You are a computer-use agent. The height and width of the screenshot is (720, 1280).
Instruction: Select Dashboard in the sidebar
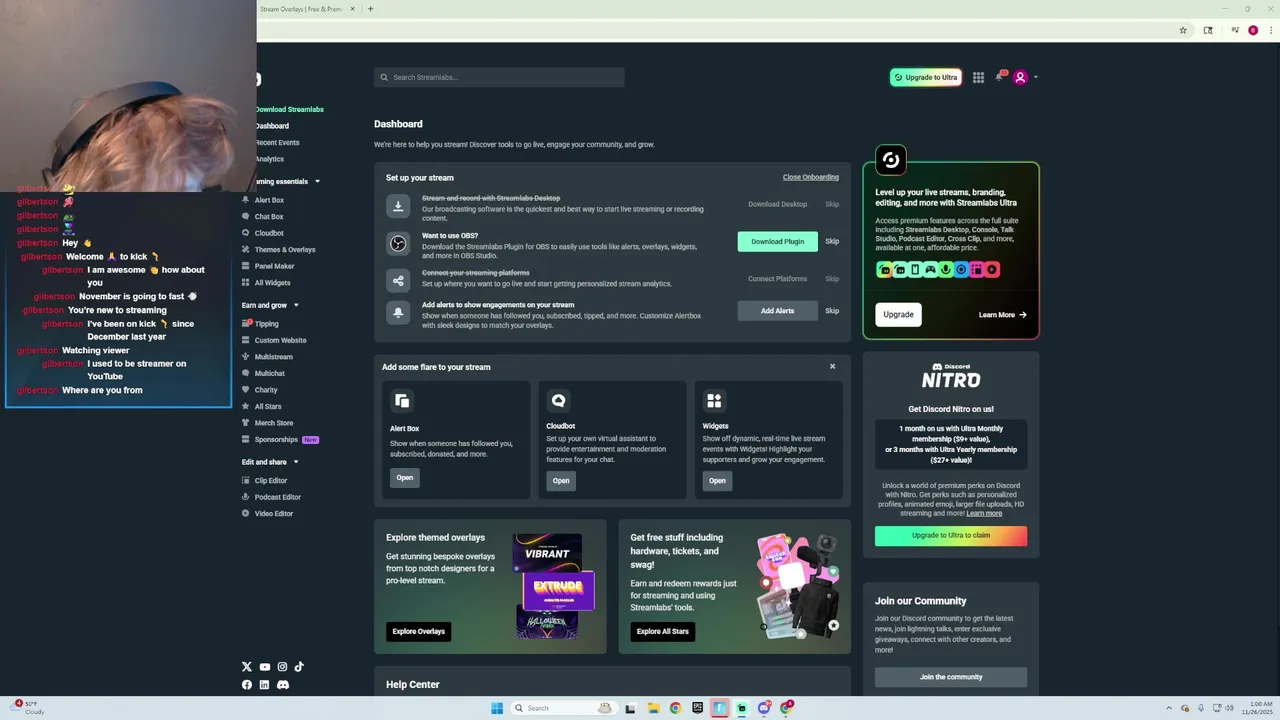[272, 126]
